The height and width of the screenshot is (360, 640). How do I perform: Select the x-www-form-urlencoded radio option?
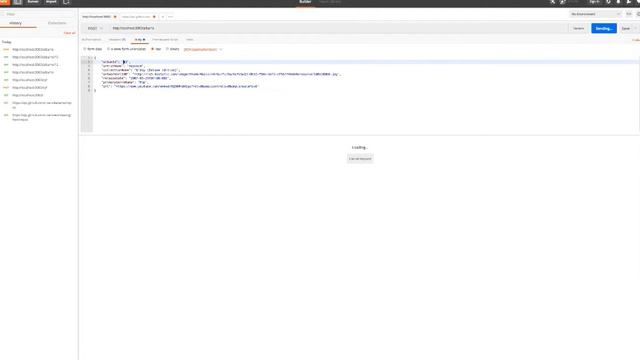[126, 49]
